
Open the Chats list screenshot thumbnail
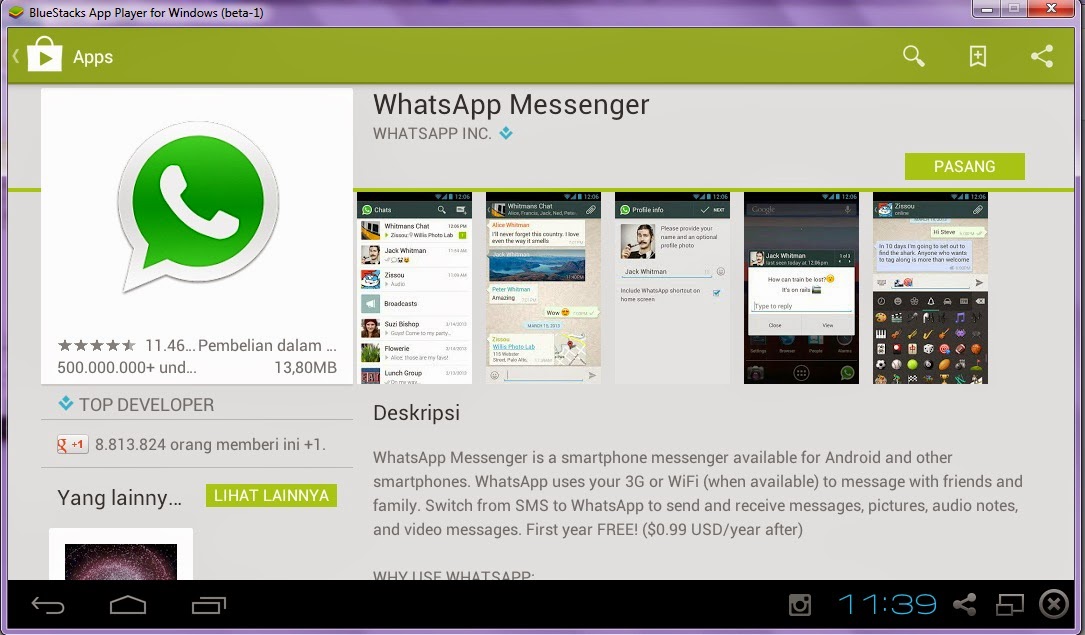[414, 288]
